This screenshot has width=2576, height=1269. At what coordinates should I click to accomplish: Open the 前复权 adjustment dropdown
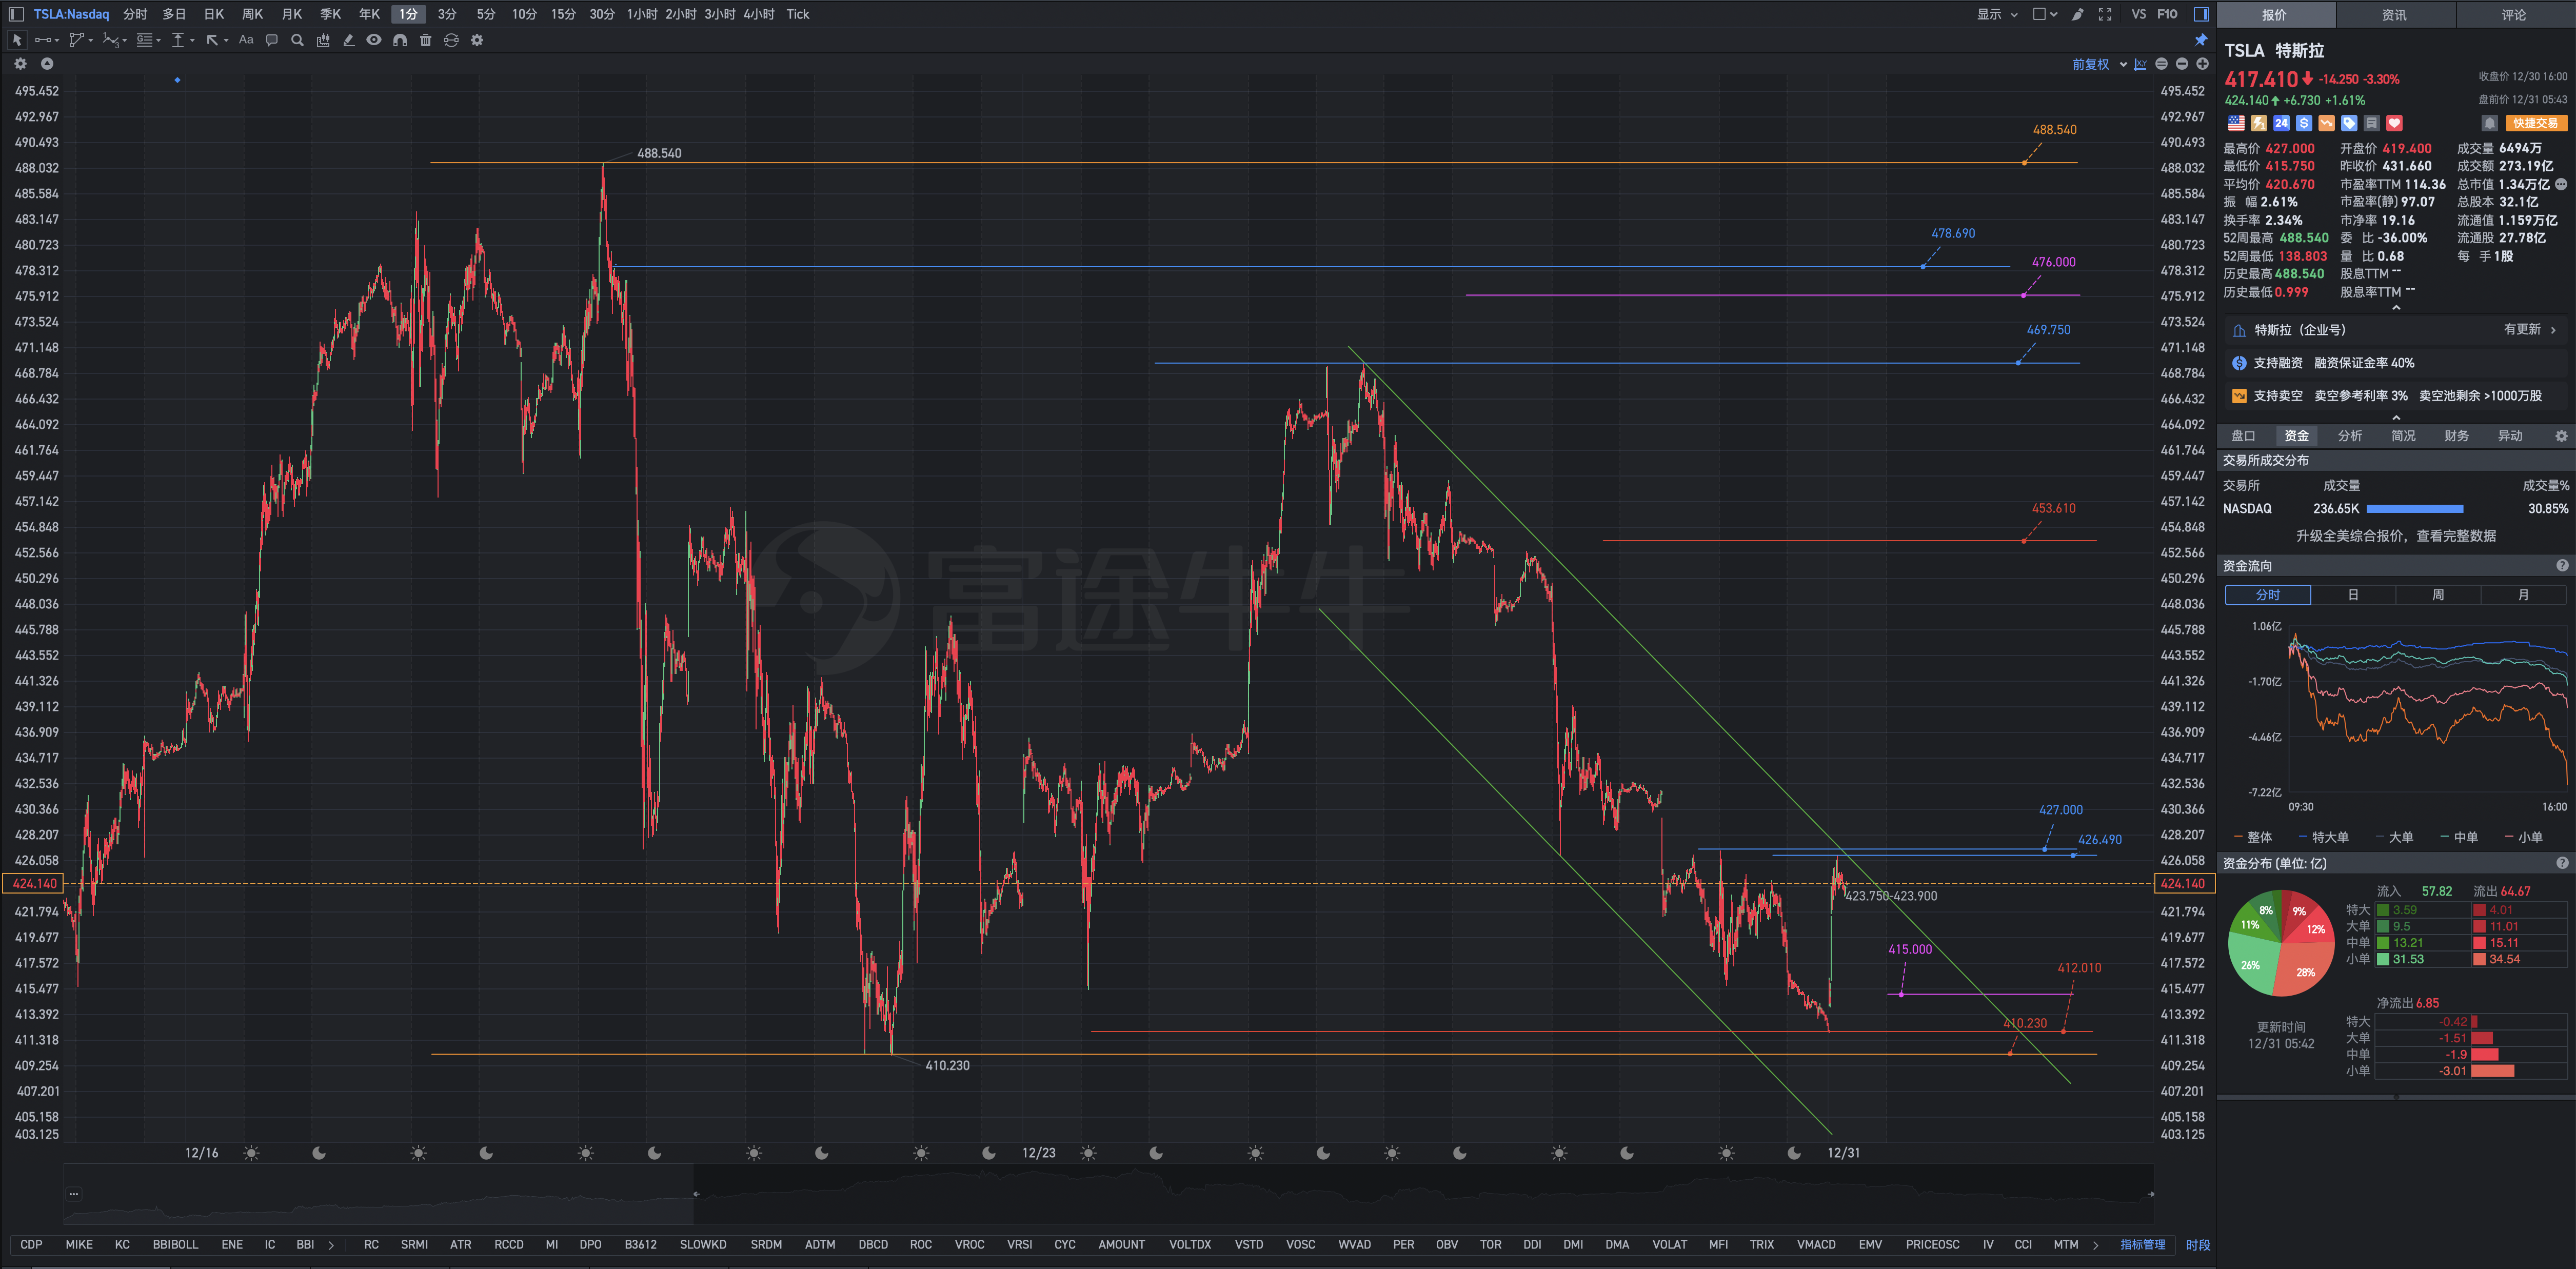[x=2099, y=64]
